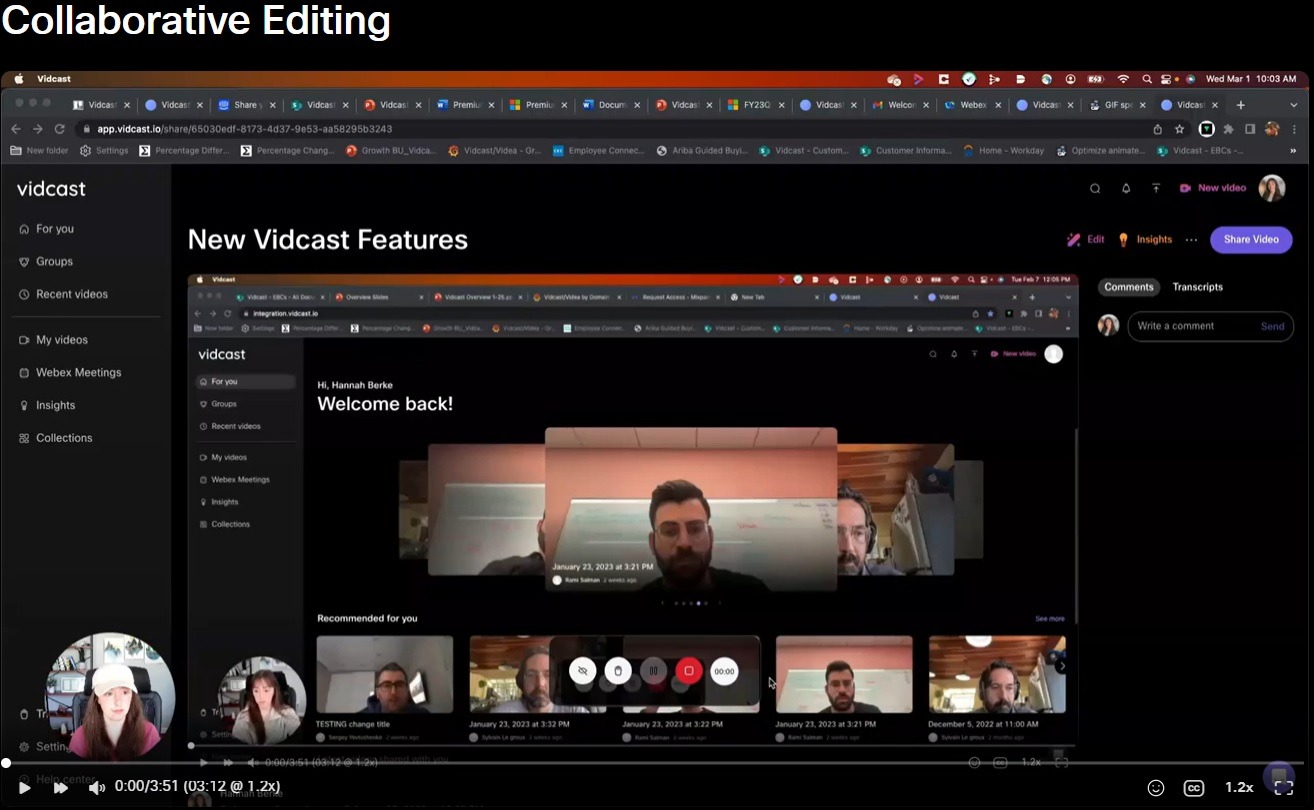The width and height of the screenshot is (1314, 810).
Task: Open Home - Workday bookmark in outer browser
Action: [x=1003, y=151]
